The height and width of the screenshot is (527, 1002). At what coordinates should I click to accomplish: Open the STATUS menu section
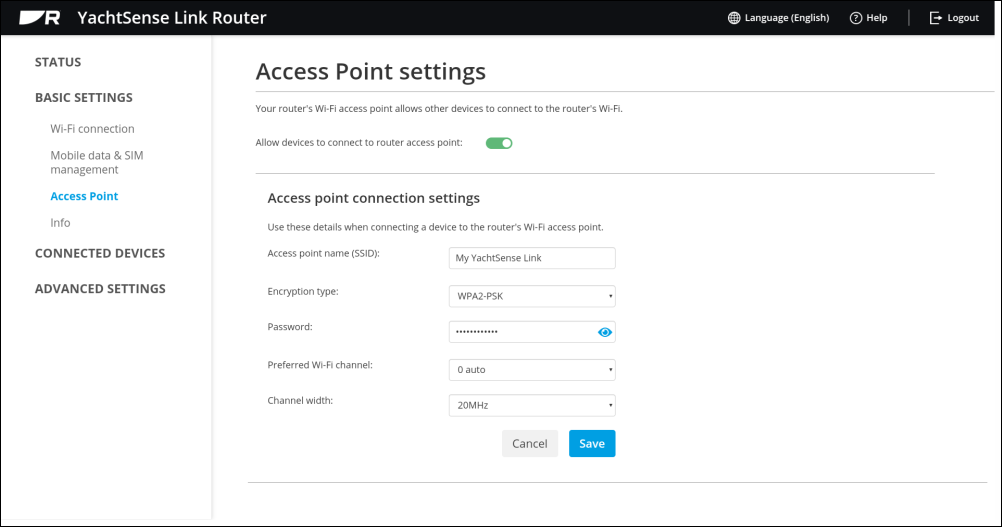58,62
